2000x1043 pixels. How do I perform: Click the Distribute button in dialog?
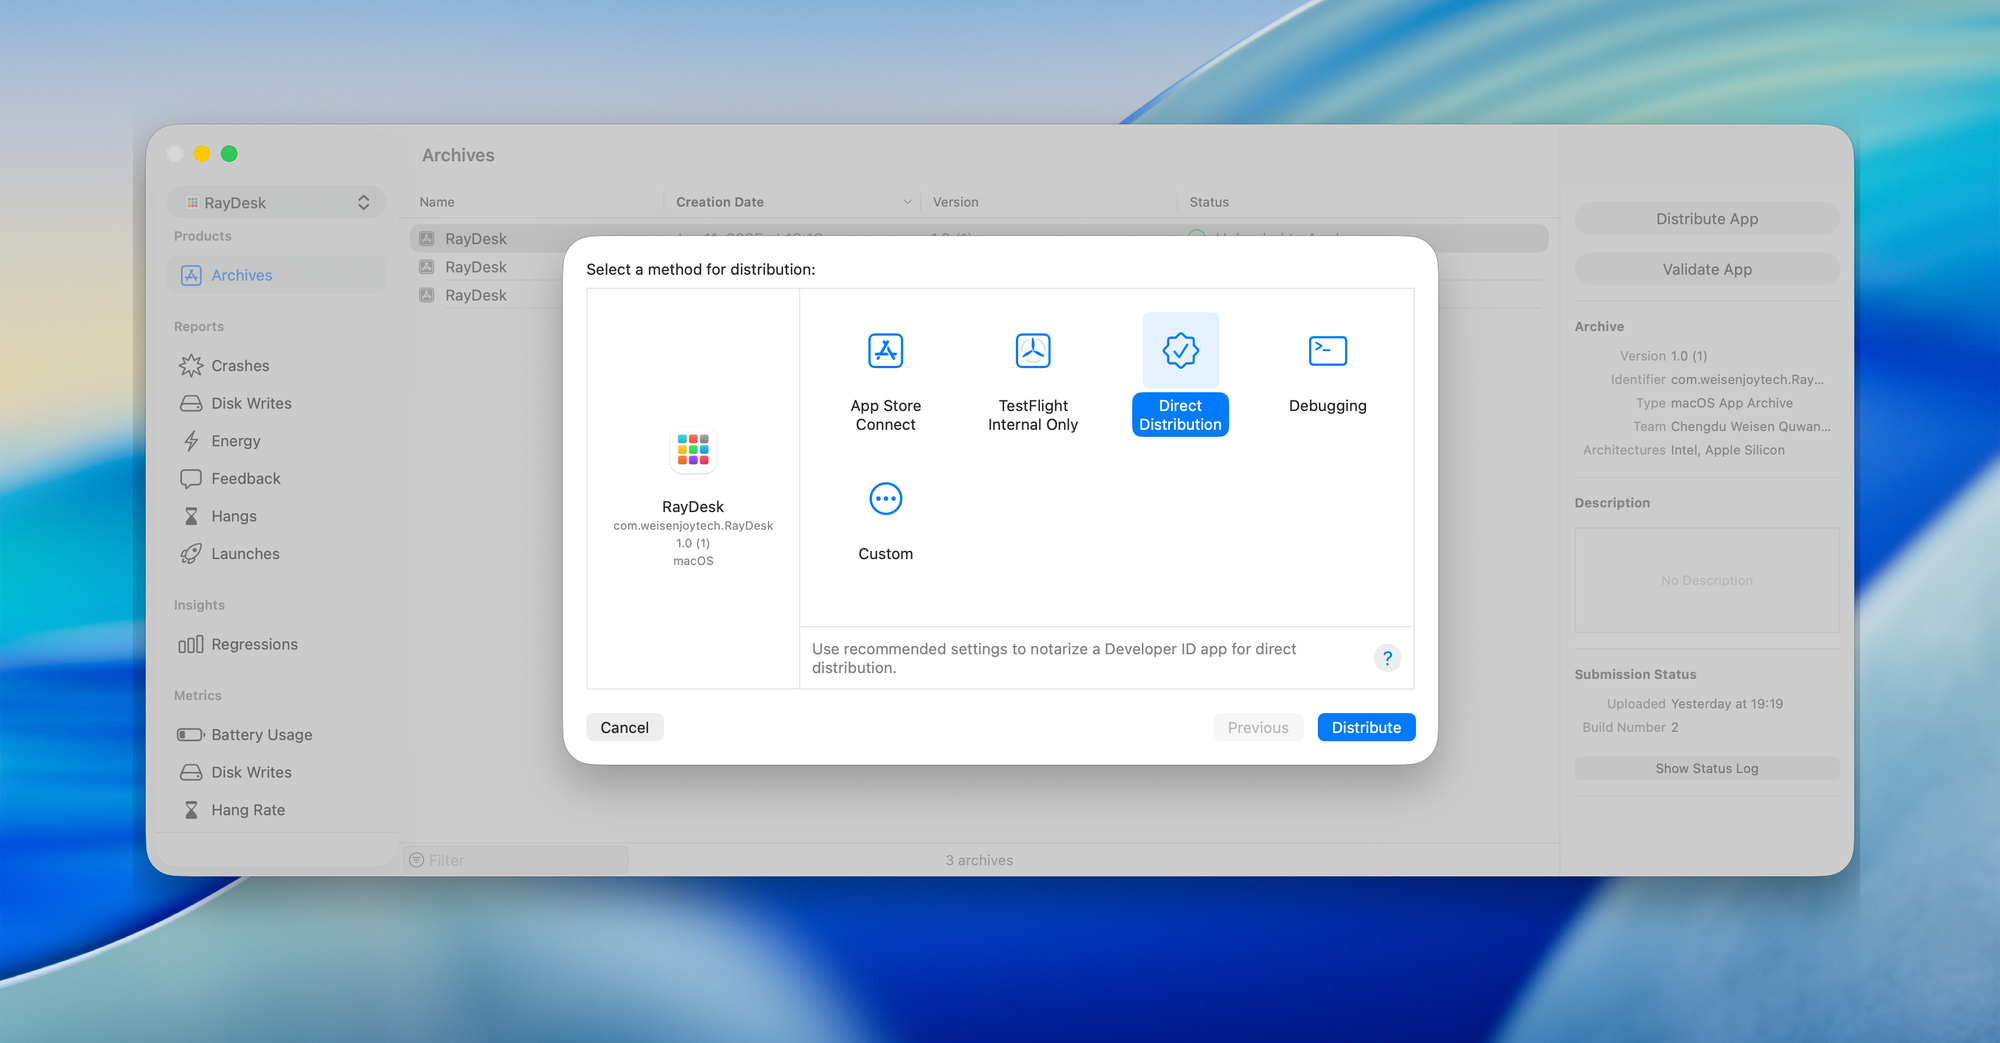click(1365, 728)
